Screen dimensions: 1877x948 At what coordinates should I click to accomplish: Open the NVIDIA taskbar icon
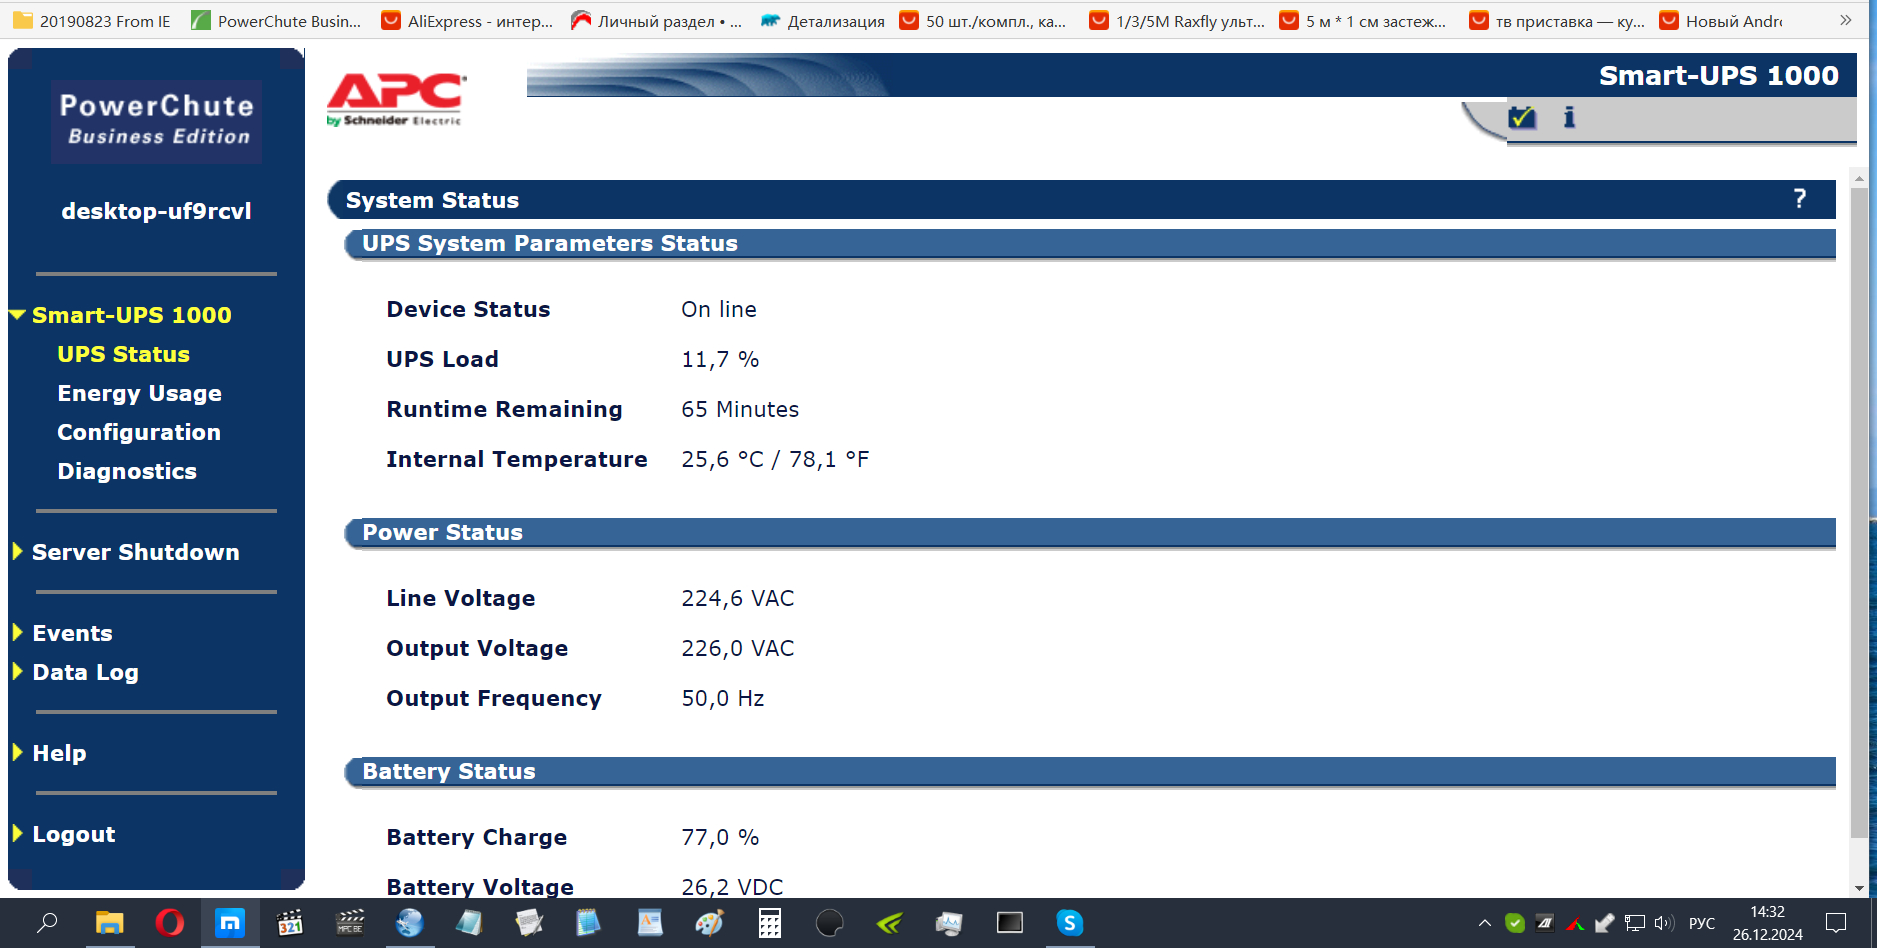(x=889, y=923)
